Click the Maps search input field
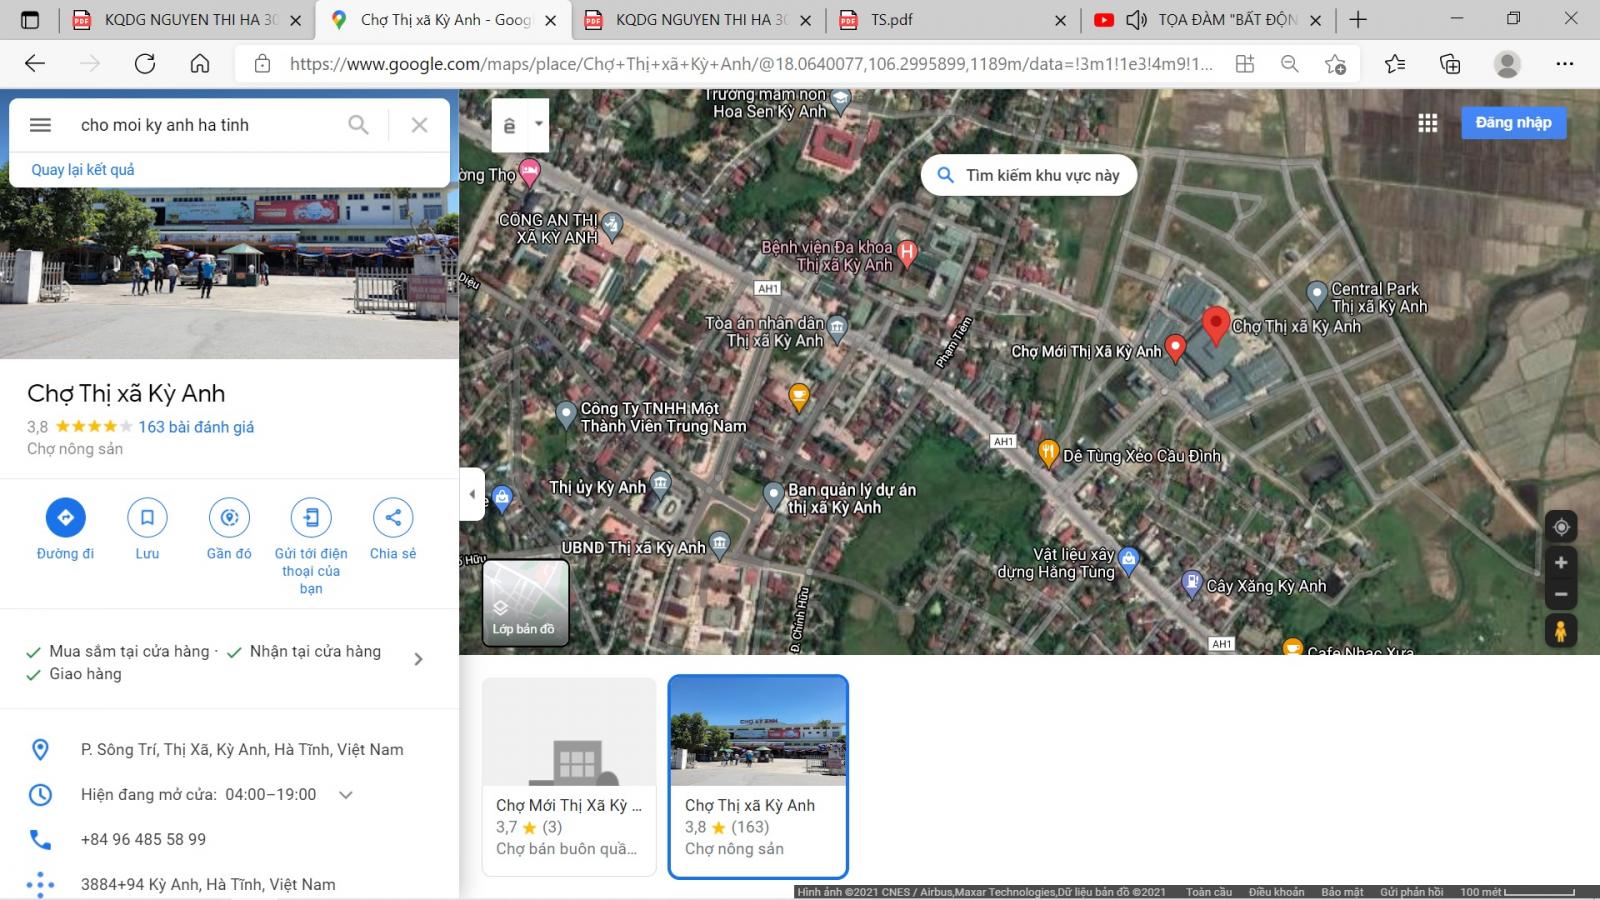This screenshot has height=900, width=1600. point(205,125)
